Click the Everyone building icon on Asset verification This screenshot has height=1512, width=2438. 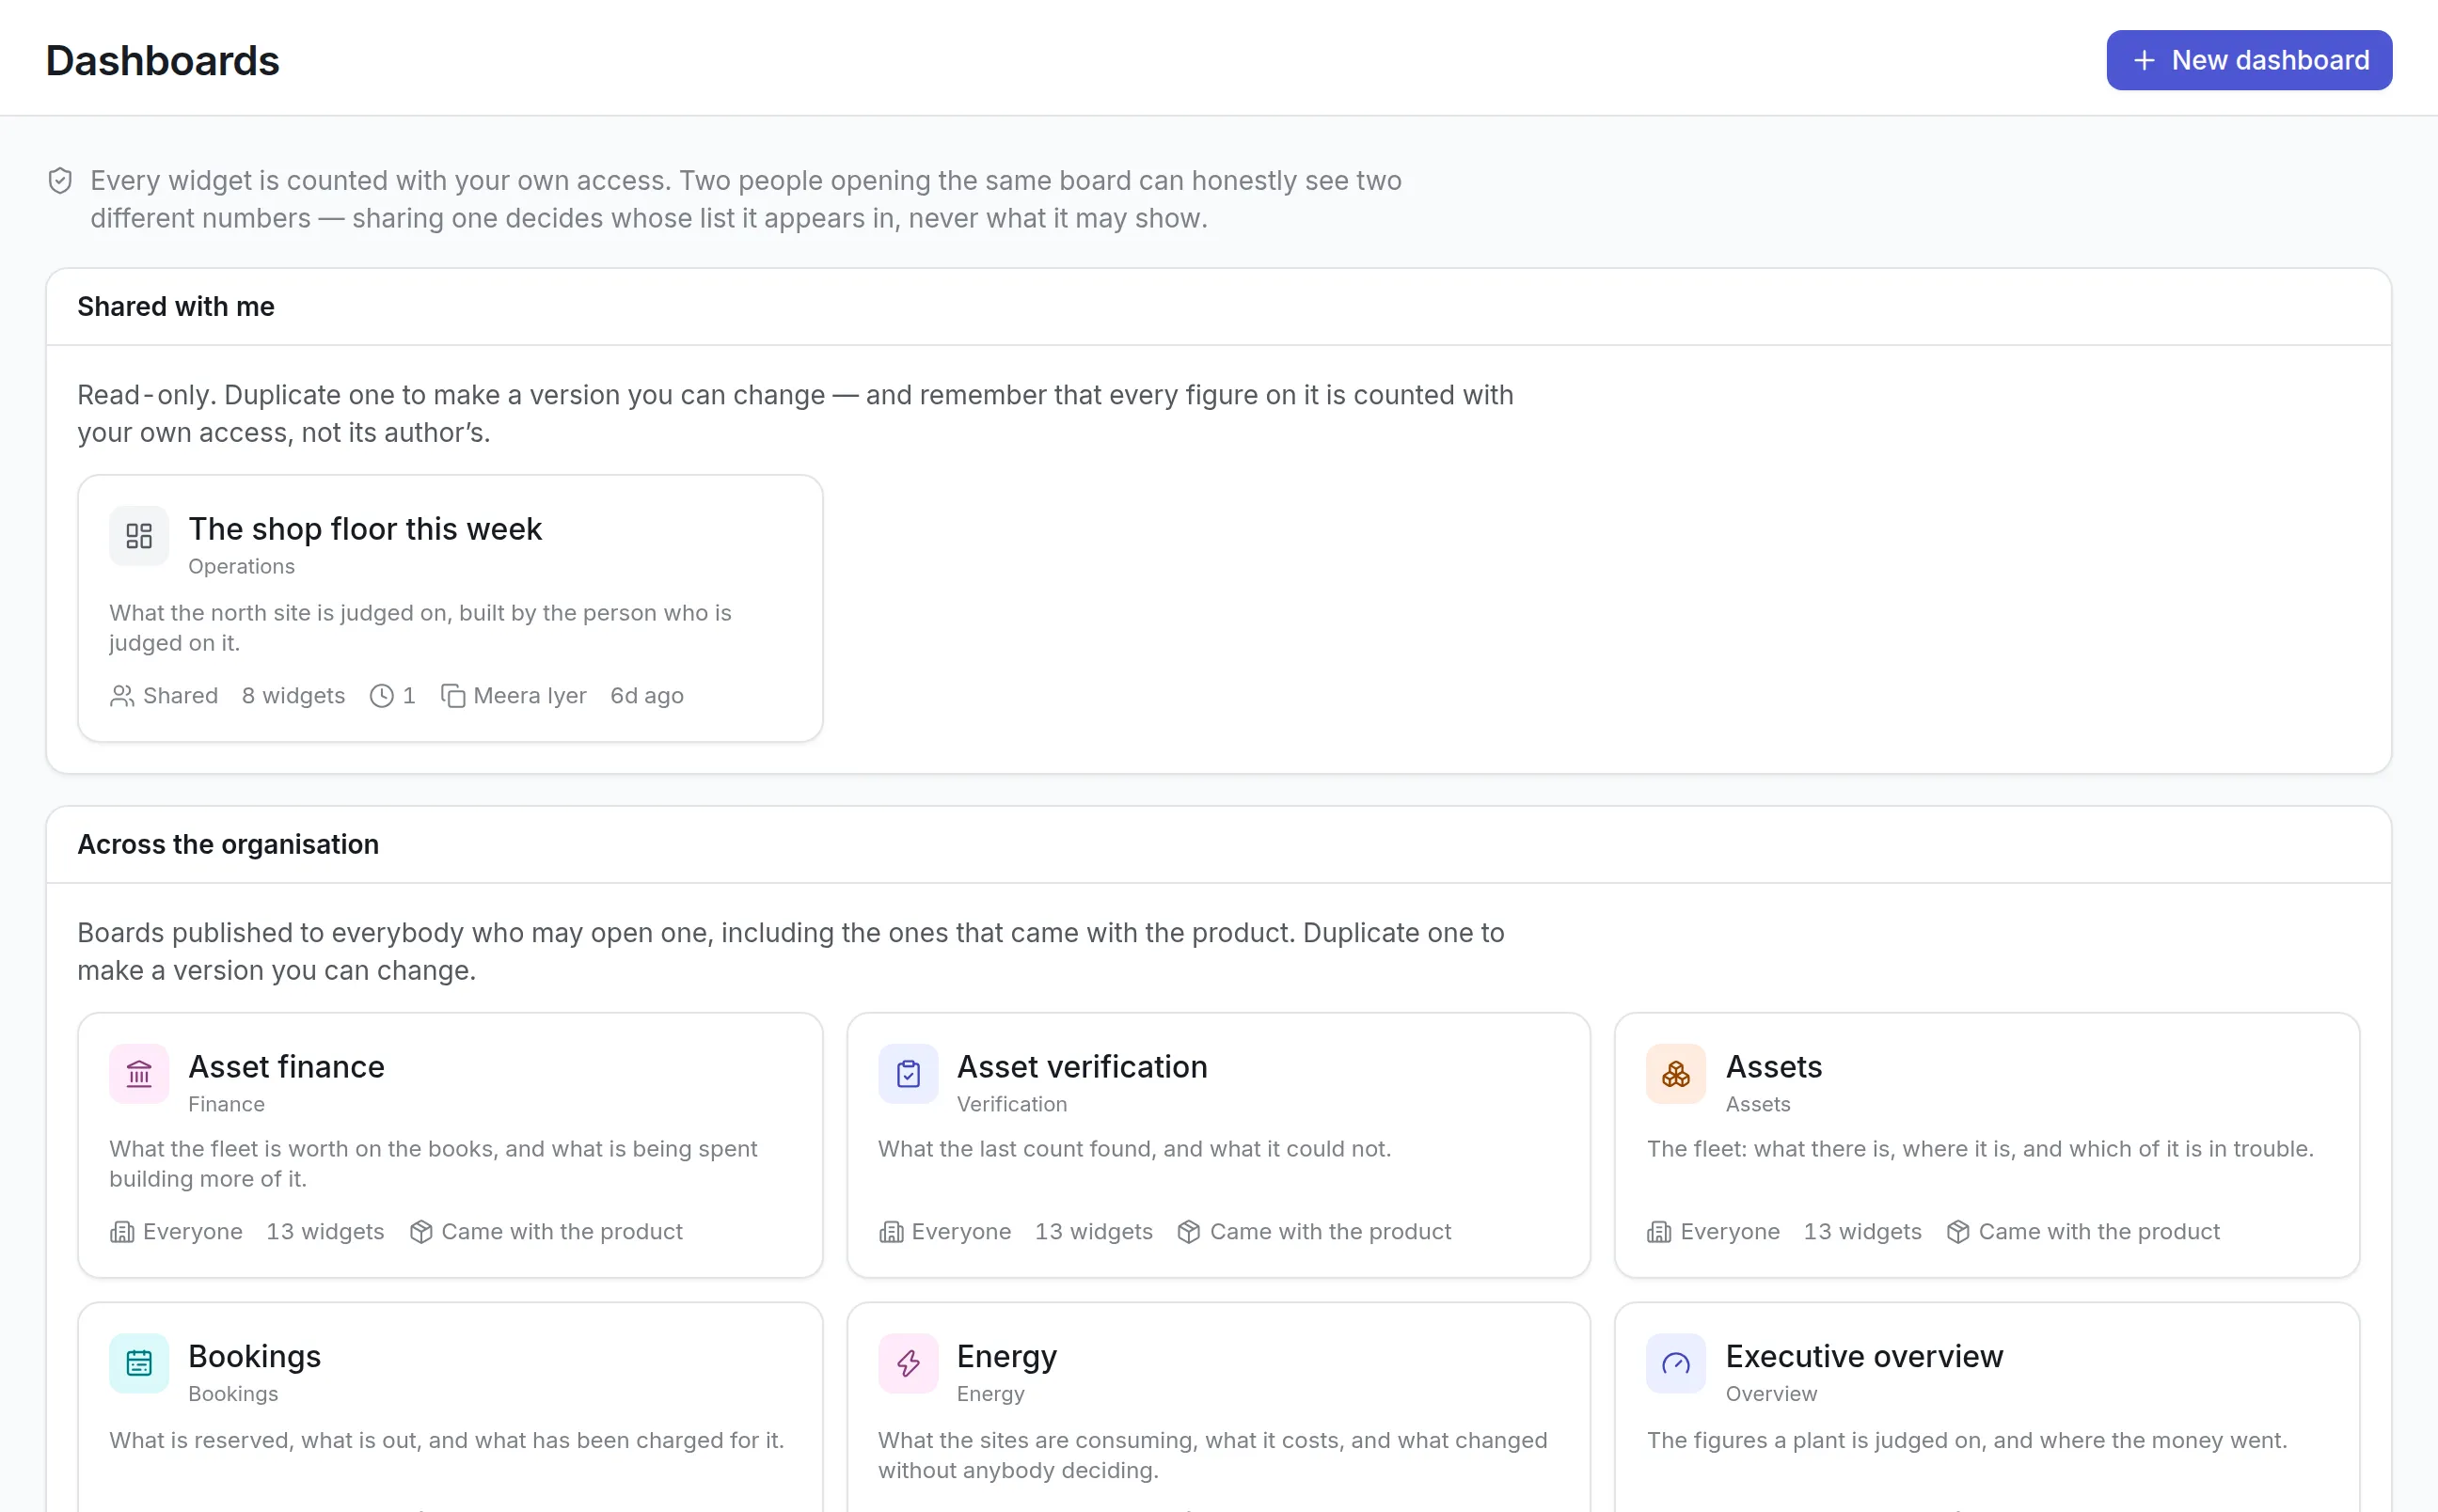891,1232
